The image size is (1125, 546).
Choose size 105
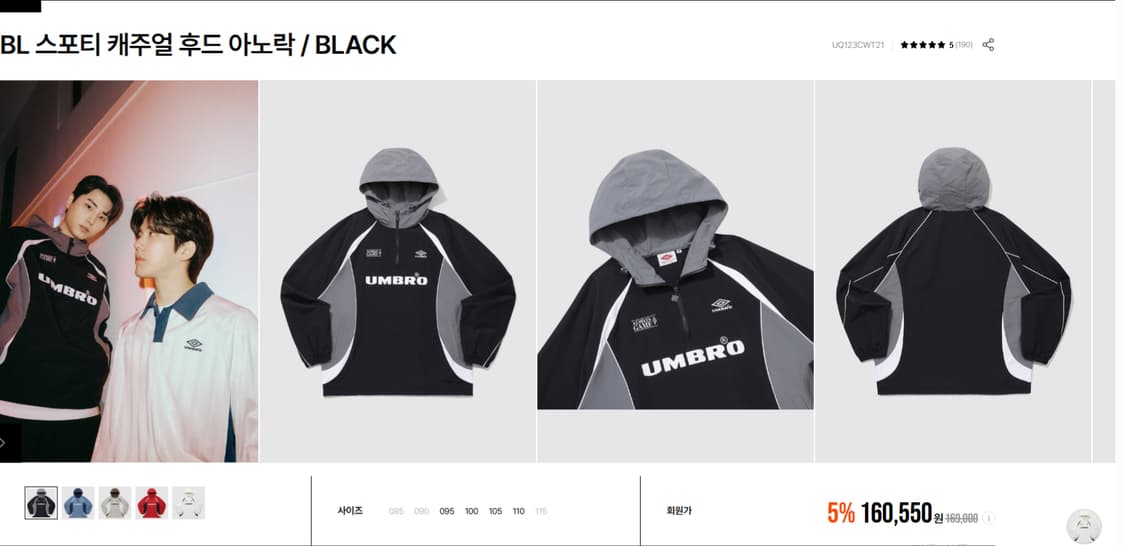495,512
